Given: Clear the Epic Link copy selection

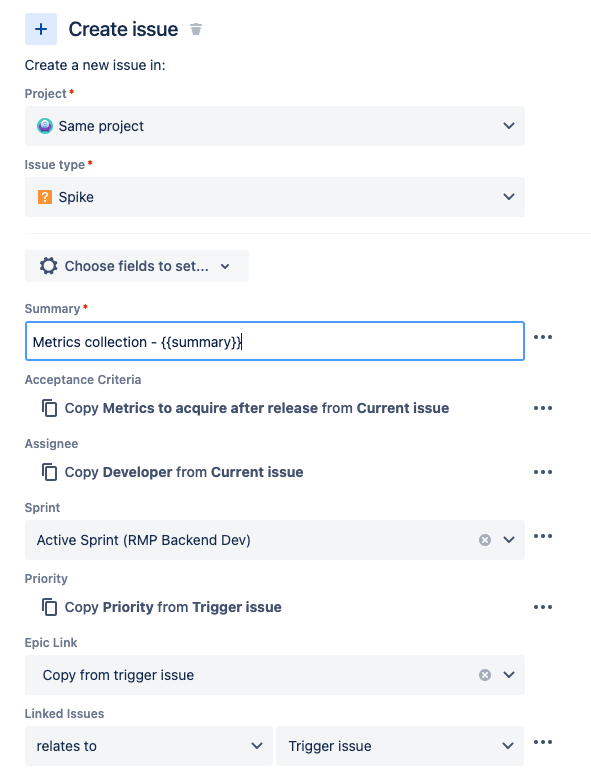Looking at the screenshot, I should pyautogui.click(x=485, y=675).
